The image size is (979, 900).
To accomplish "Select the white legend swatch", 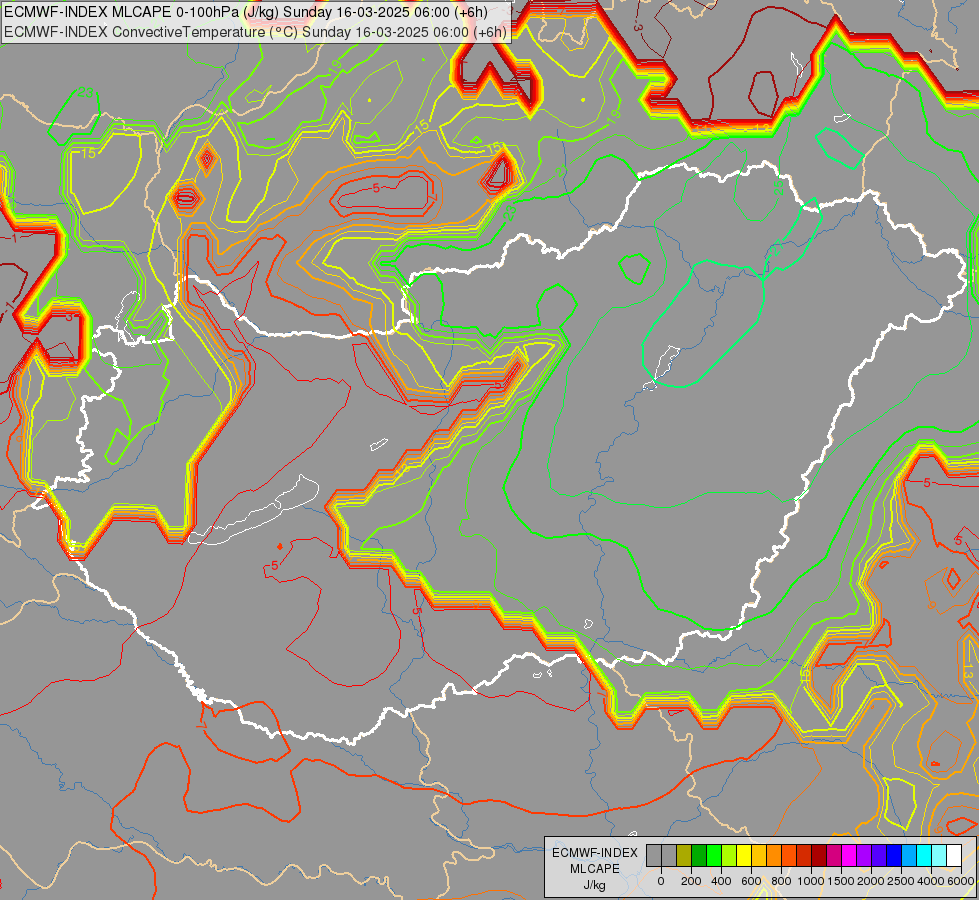I will 955,855.
